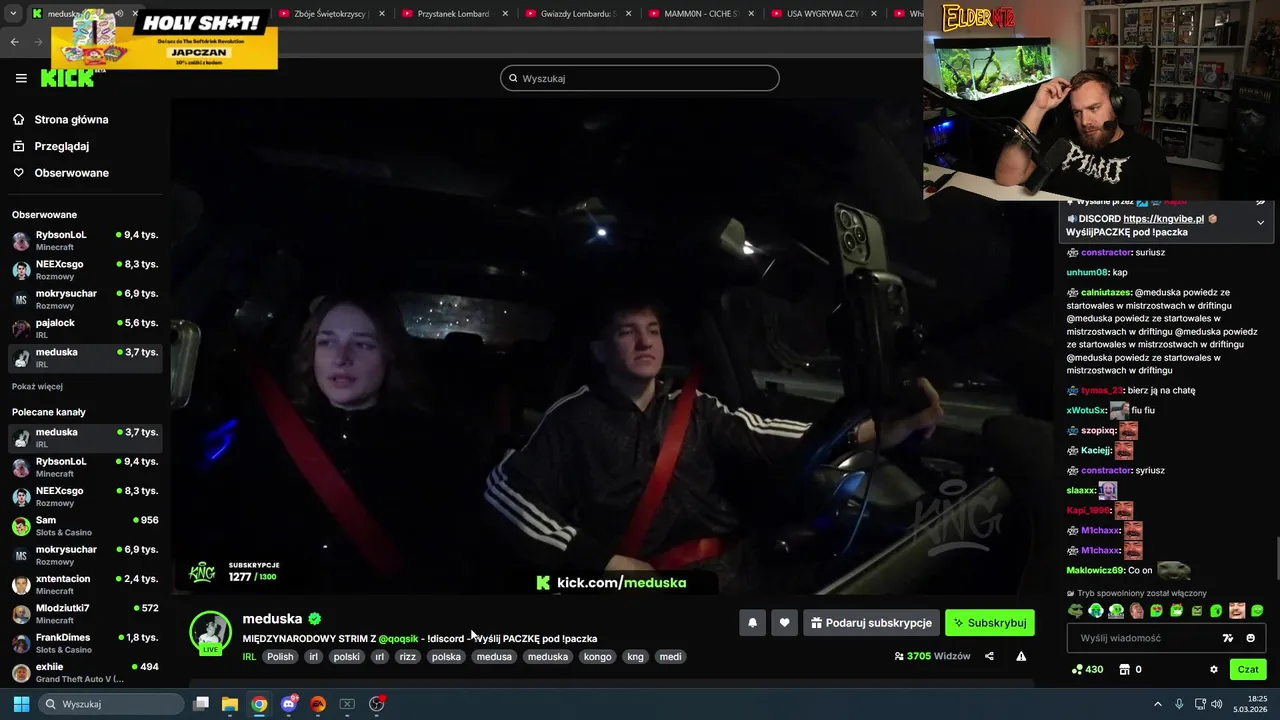Screen dimensions: 1280x720
Task: Open FrankDimes channel in recommended
Action: pos(85,643)
